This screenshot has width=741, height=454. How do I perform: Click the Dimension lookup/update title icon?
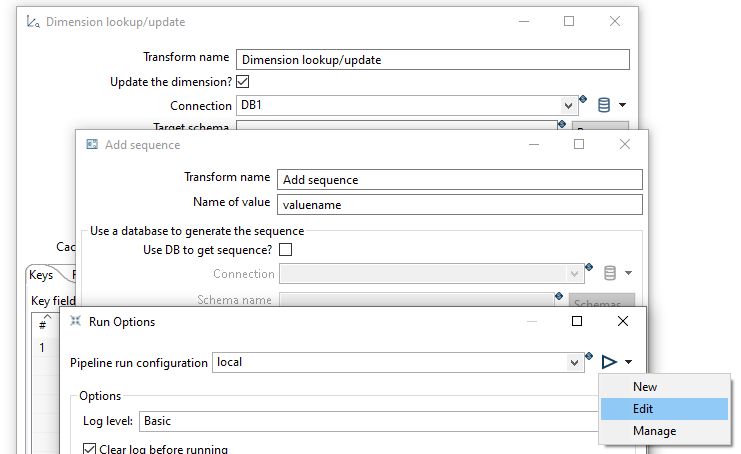click(x=33, y=22)
